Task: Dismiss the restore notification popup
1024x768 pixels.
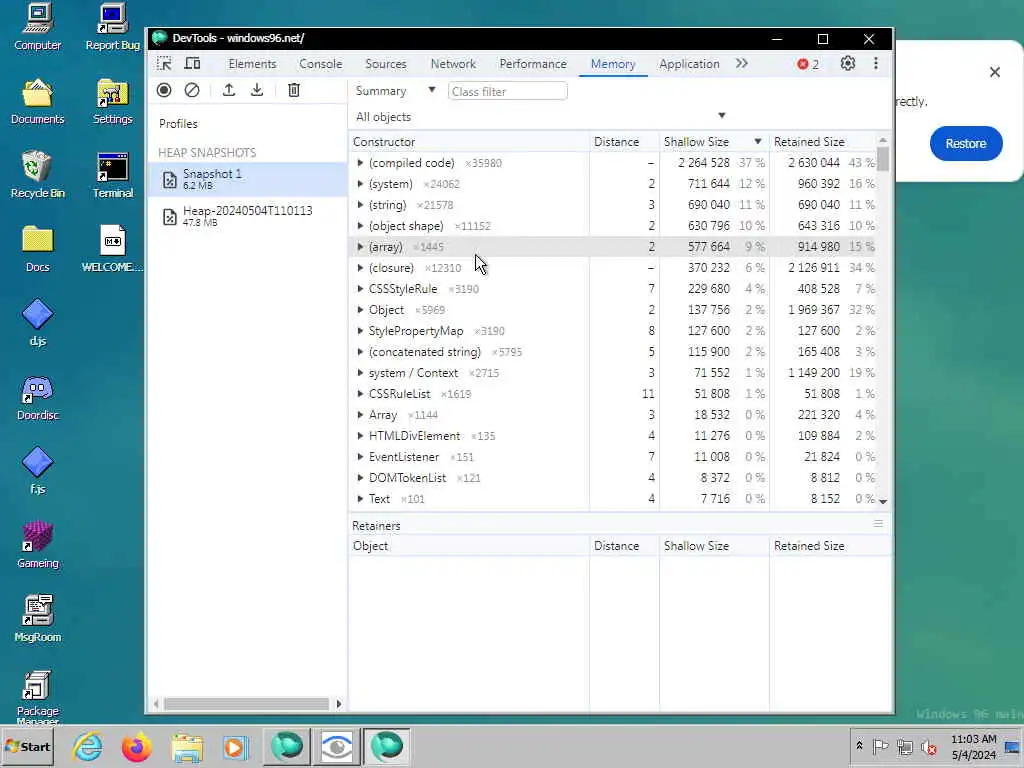Action: tap(995, 72)
